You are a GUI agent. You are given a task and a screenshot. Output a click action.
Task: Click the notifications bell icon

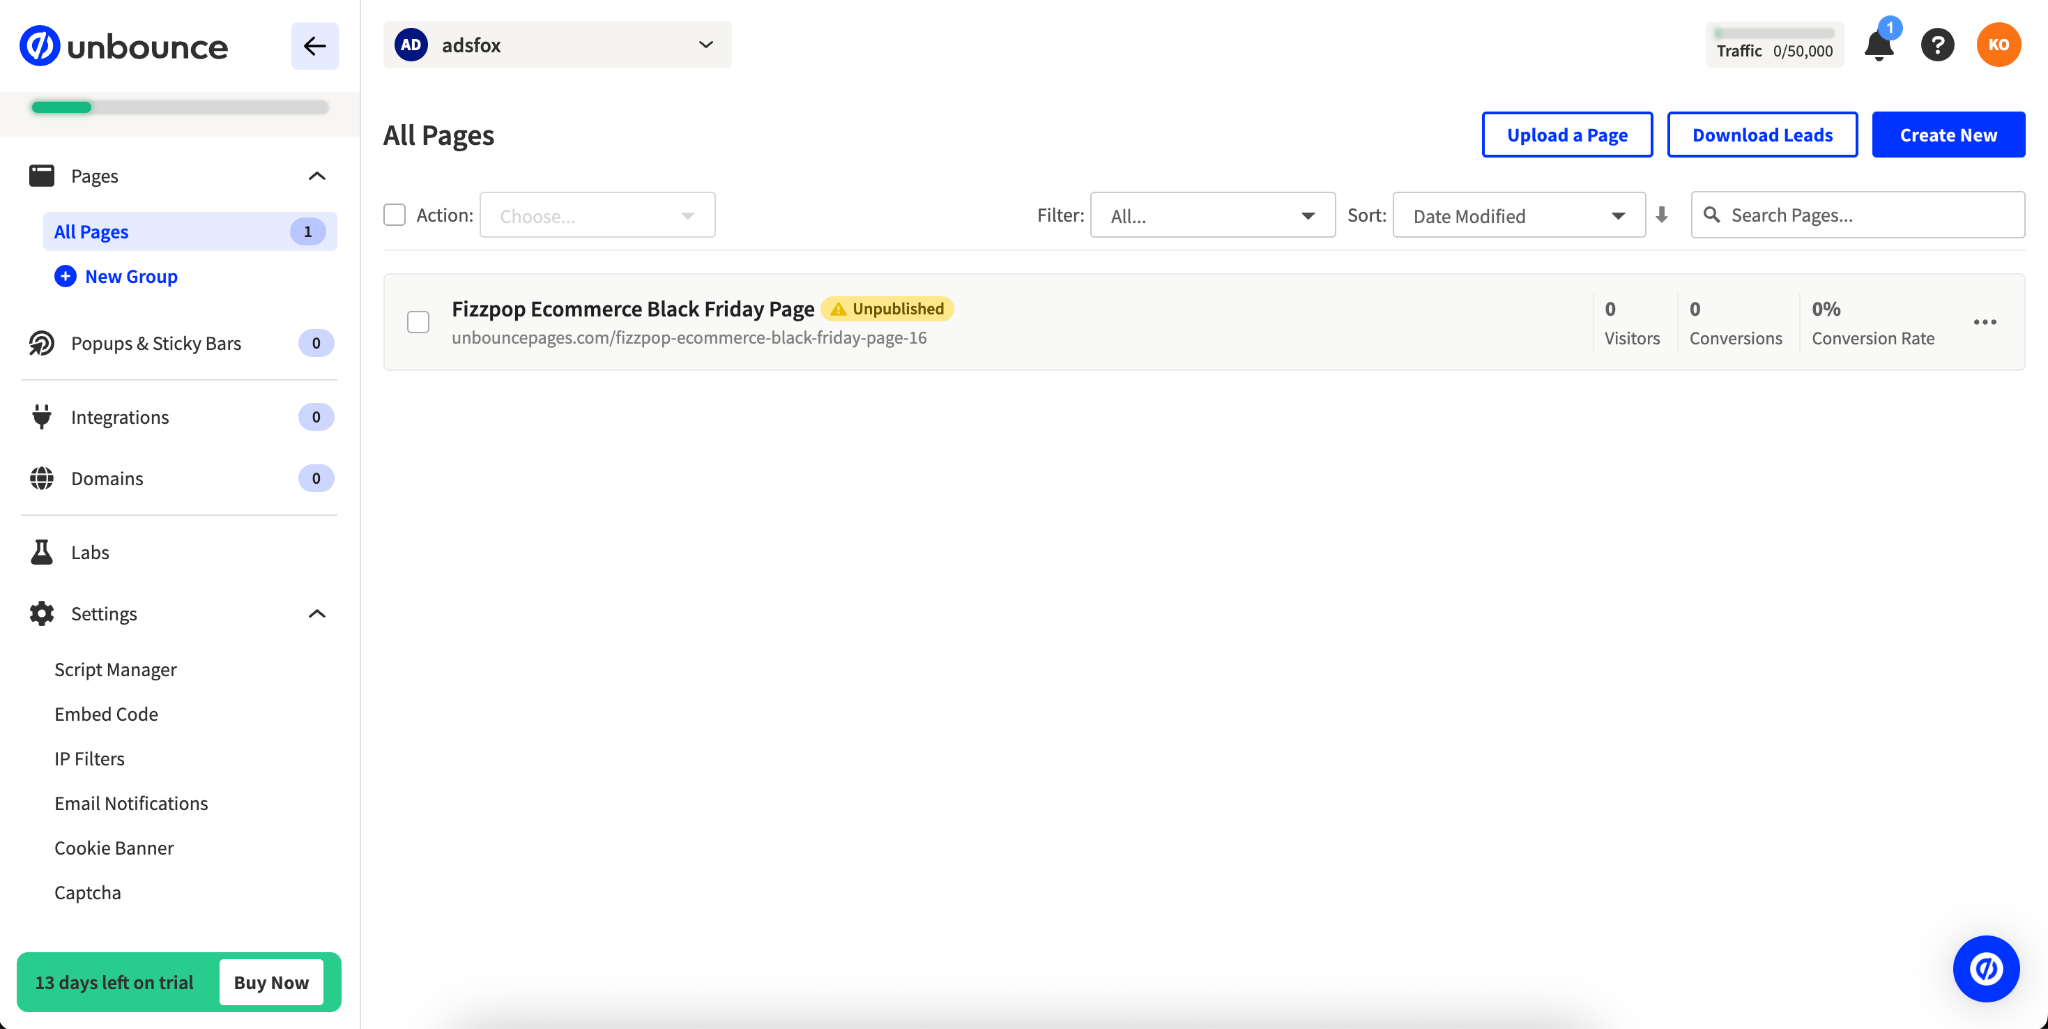pyautogui.click(x=1879, y=46)
